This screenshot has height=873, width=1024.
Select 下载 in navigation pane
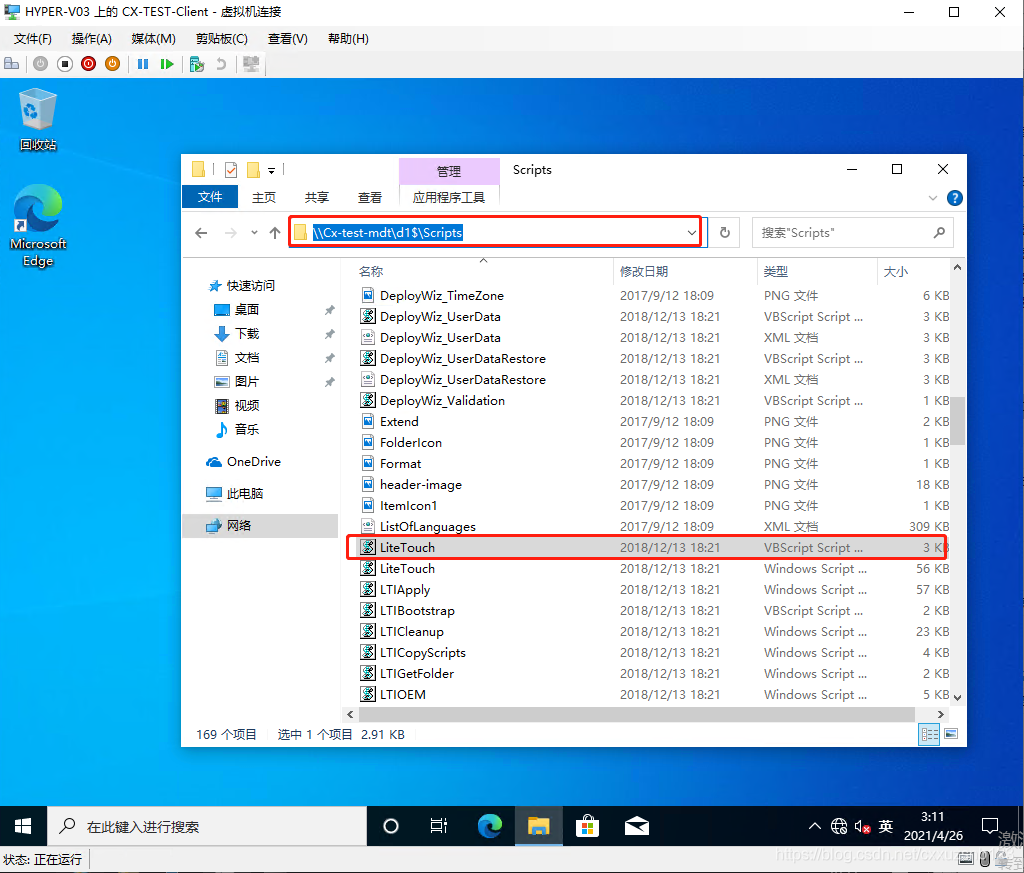pyautogui.click(x=247, y=334)
